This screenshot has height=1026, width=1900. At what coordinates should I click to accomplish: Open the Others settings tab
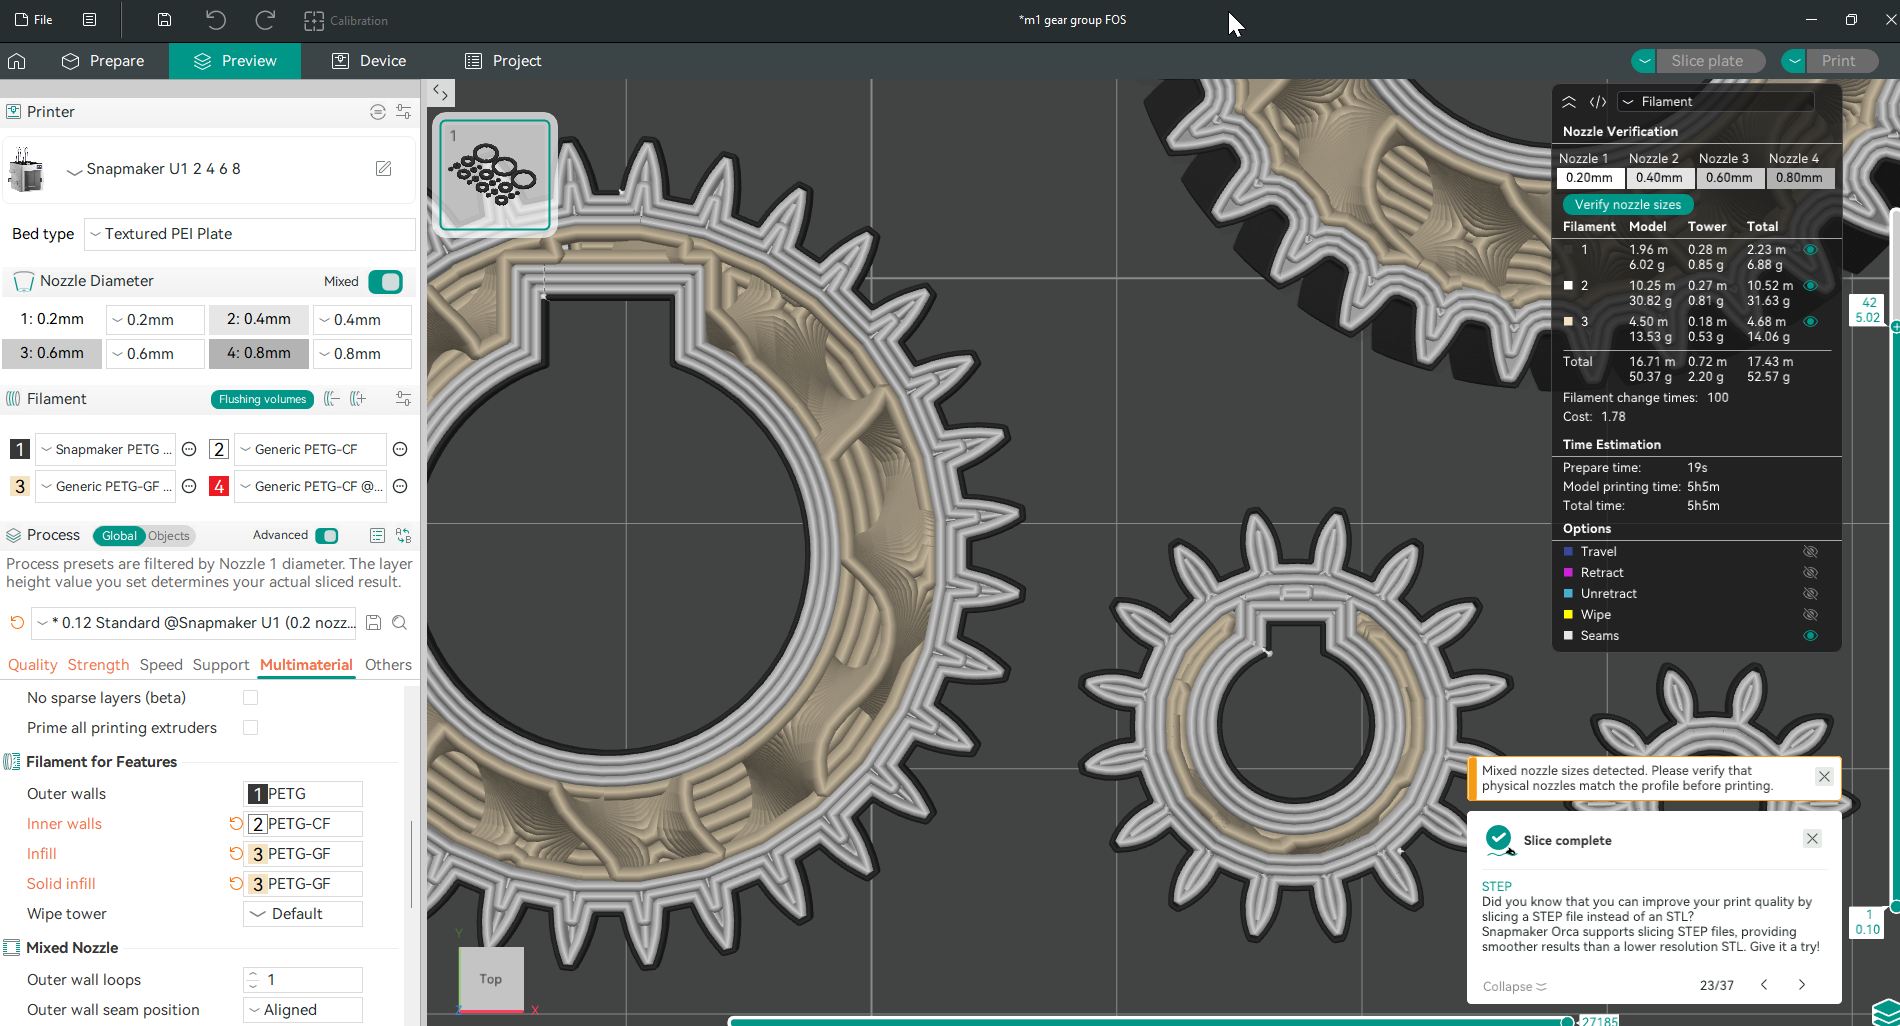388,665
